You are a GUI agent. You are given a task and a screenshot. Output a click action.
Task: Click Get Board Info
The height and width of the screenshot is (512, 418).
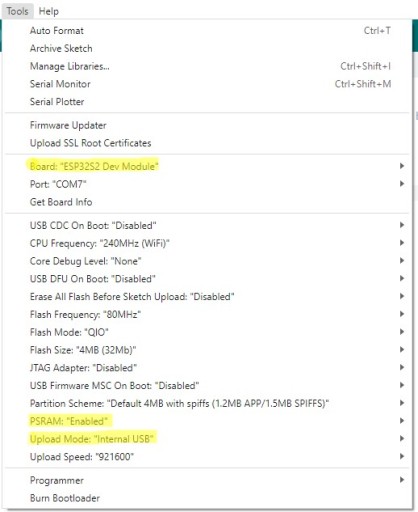click(207, 202)
